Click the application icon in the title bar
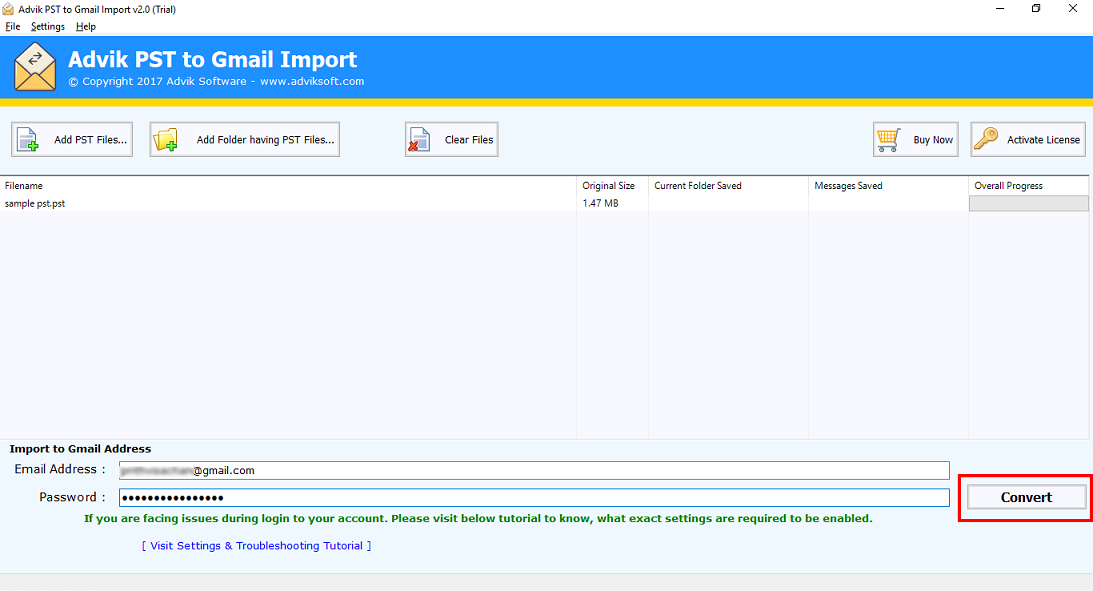This screenshot has width=1093, height=591. click(8, 8)
